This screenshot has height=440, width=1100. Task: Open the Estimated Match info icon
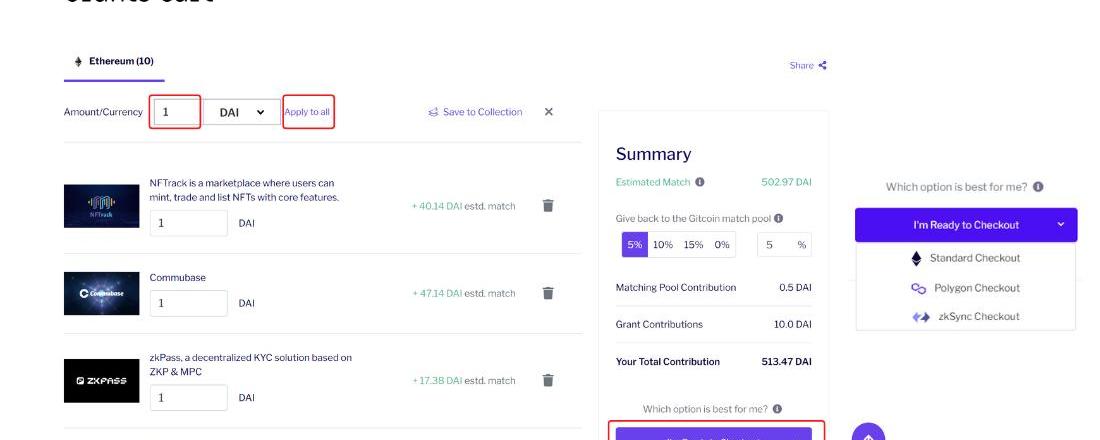tap(699, 182)
